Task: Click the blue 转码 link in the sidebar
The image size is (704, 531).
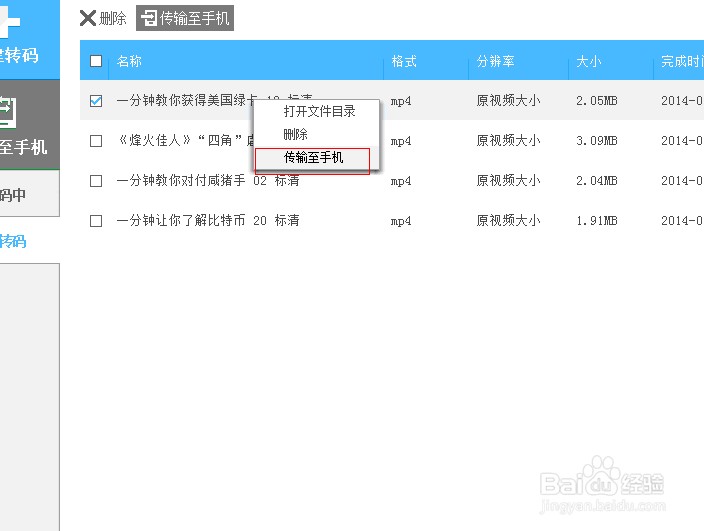Action: click(13, 241)
